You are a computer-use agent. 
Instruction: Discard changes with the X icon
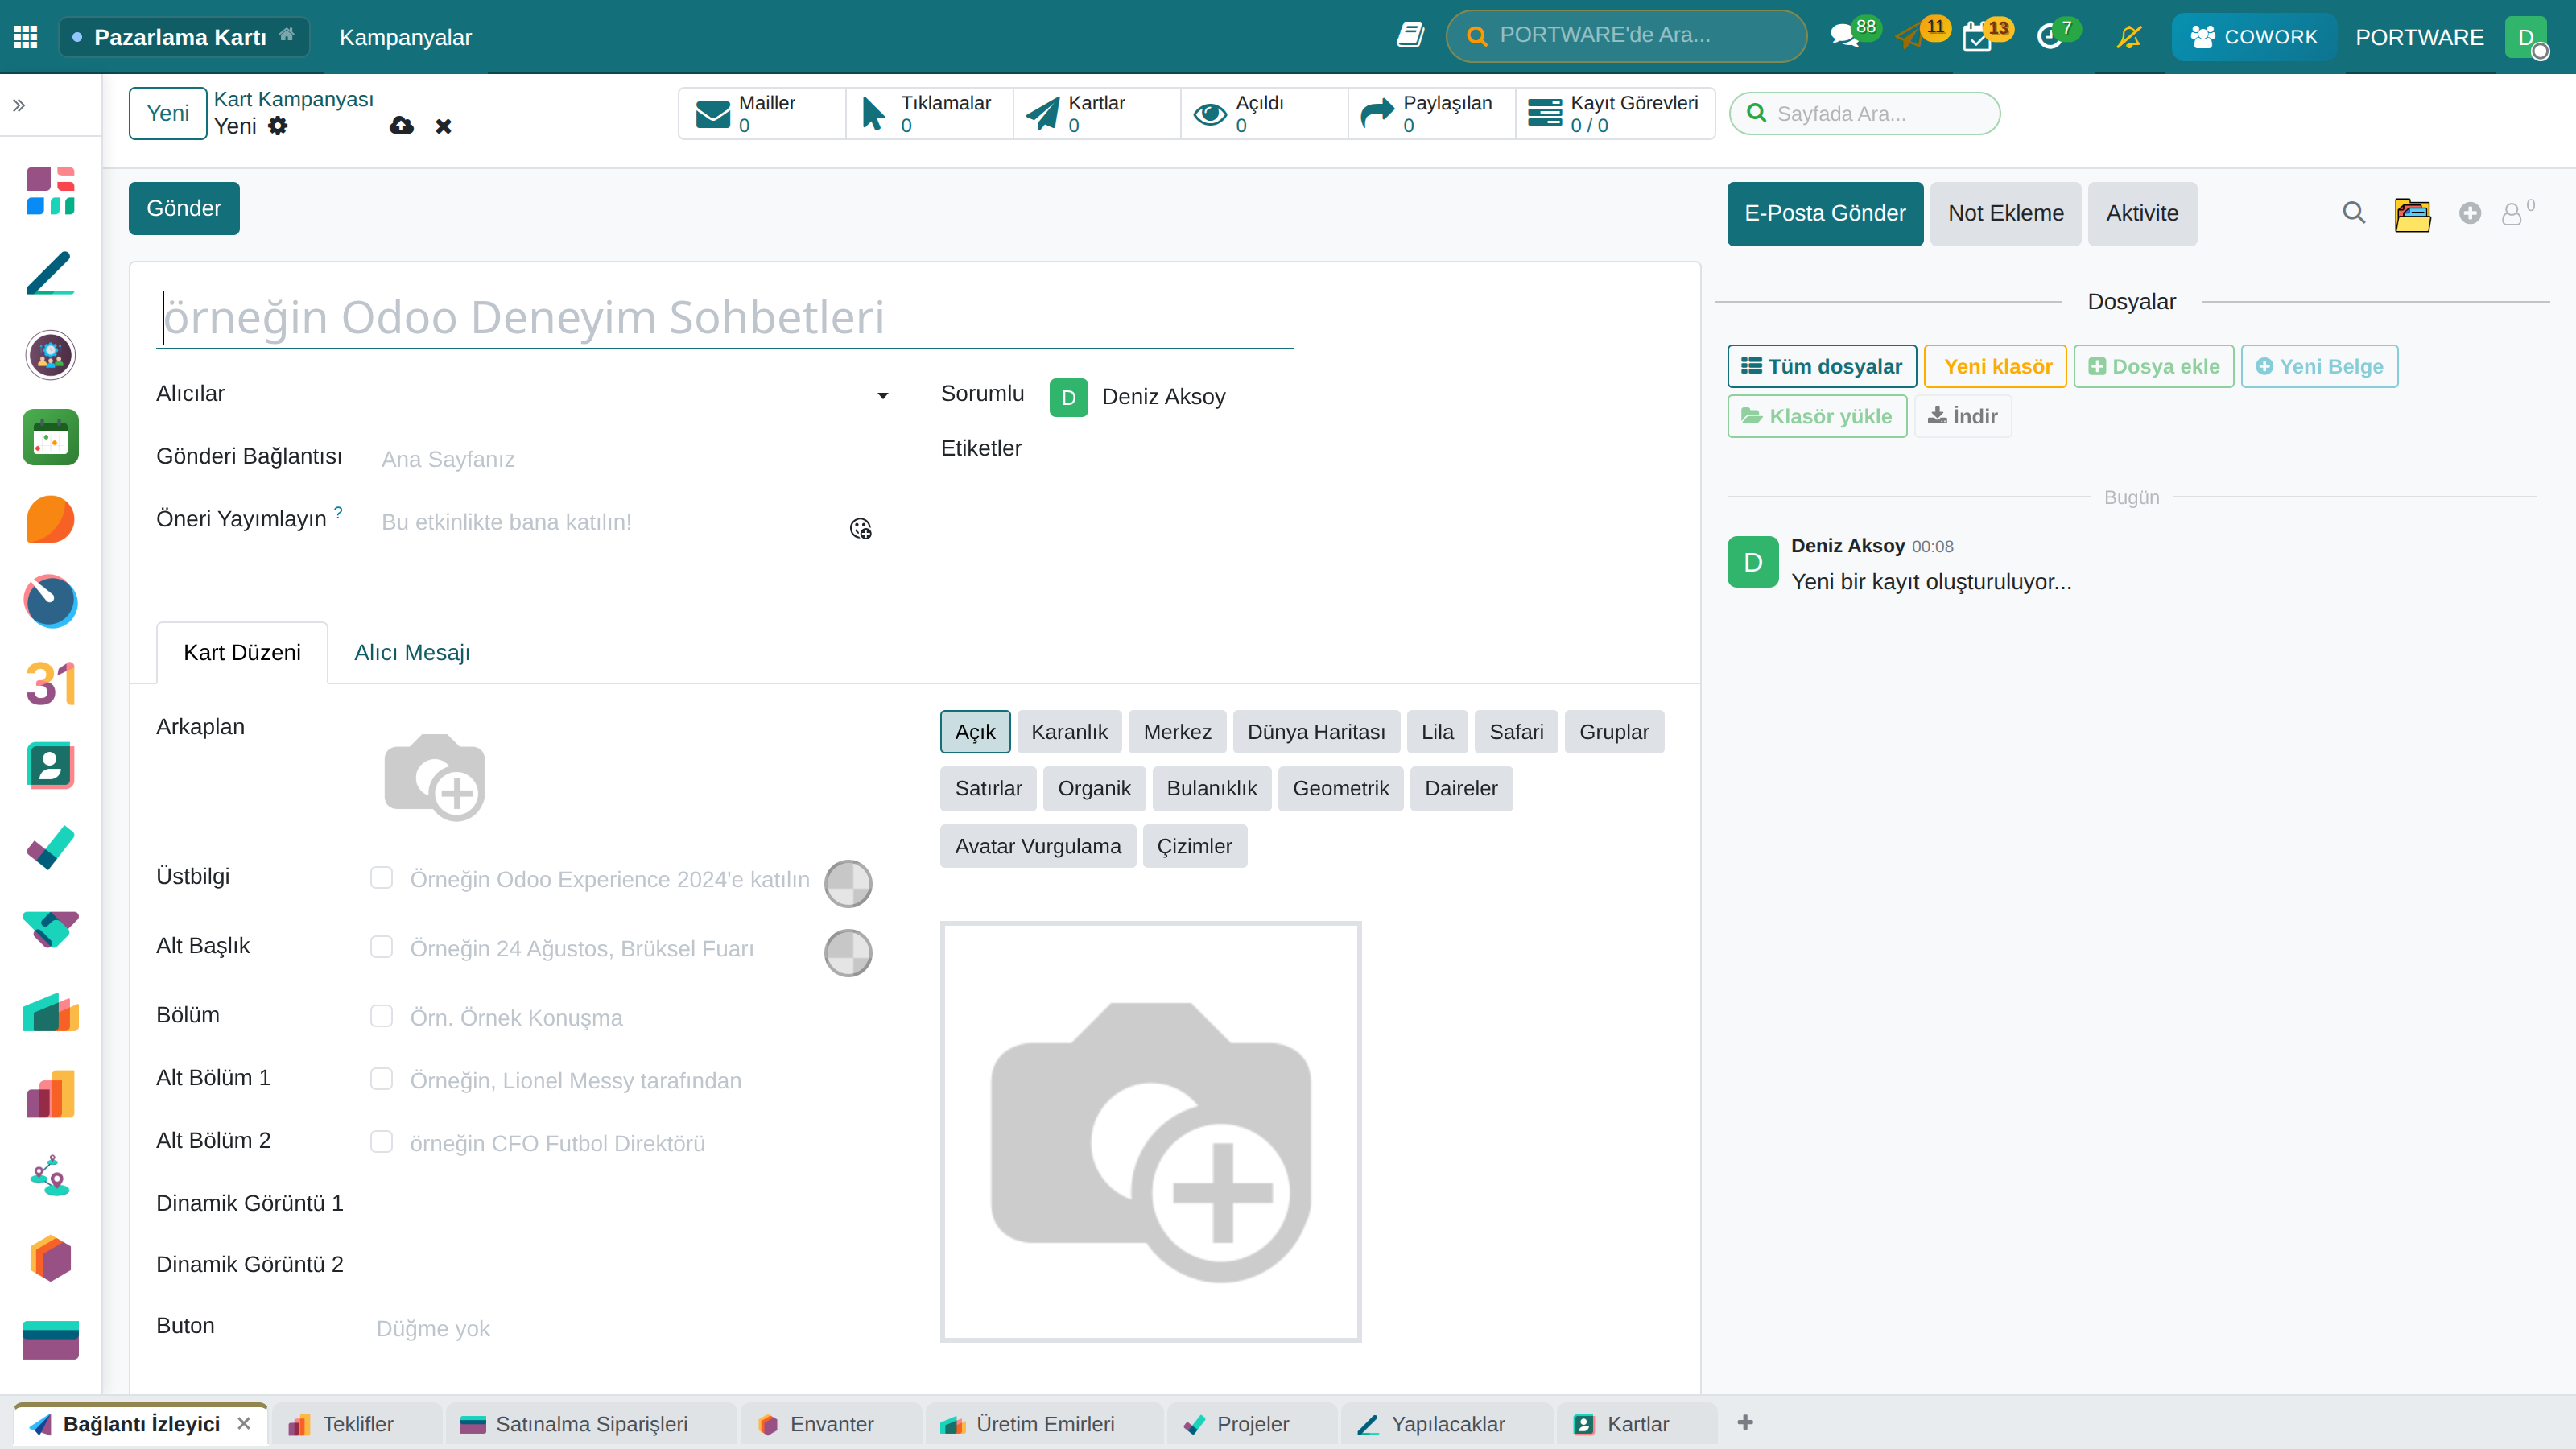[444, 127]
